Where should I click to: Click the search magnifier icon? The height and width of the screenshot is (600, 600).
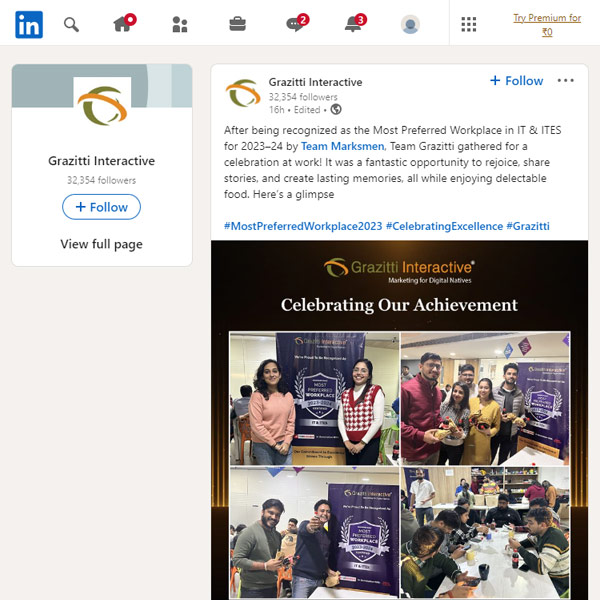pyautogui.click(x=71, y=25)
